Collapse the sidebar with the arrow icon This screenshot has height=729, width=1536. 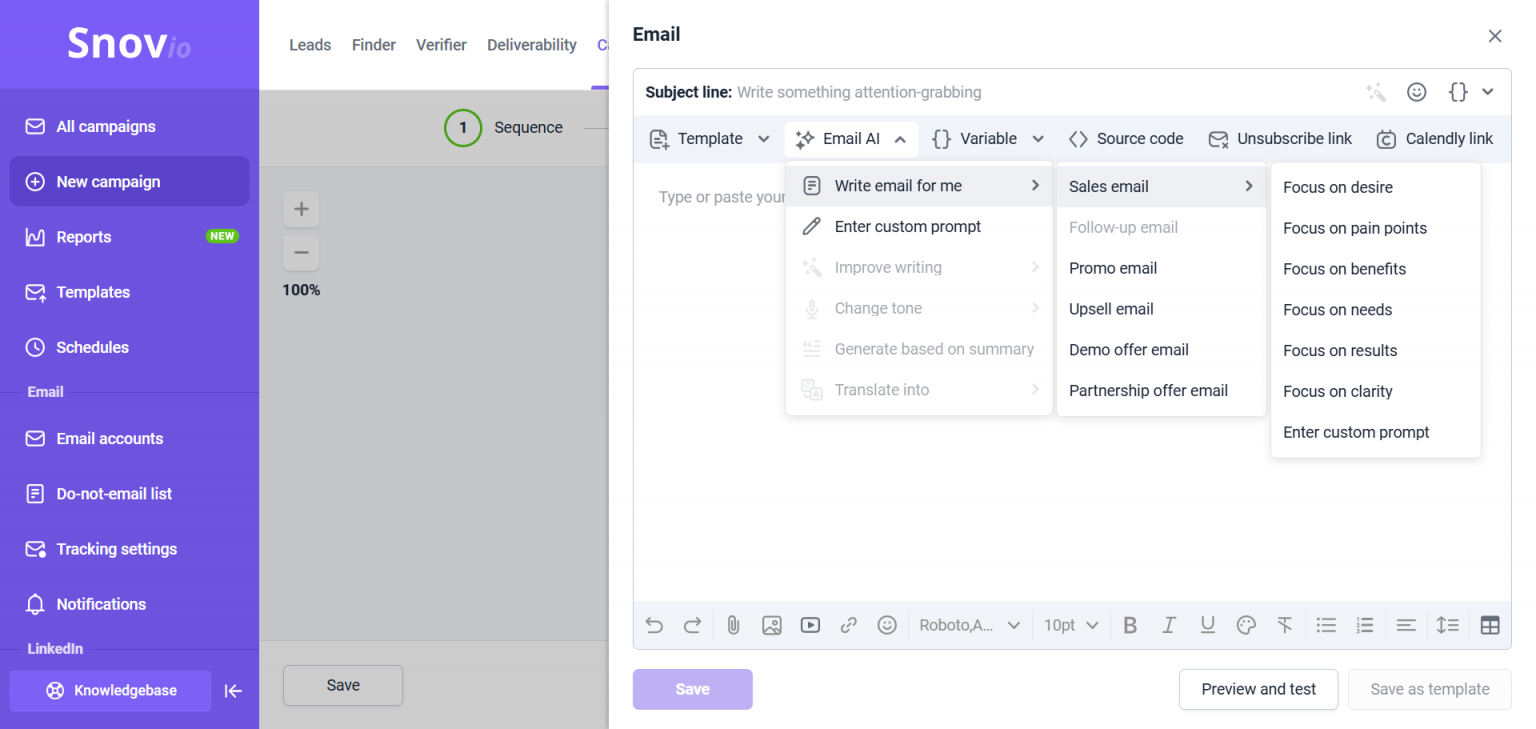click(233, 691)
